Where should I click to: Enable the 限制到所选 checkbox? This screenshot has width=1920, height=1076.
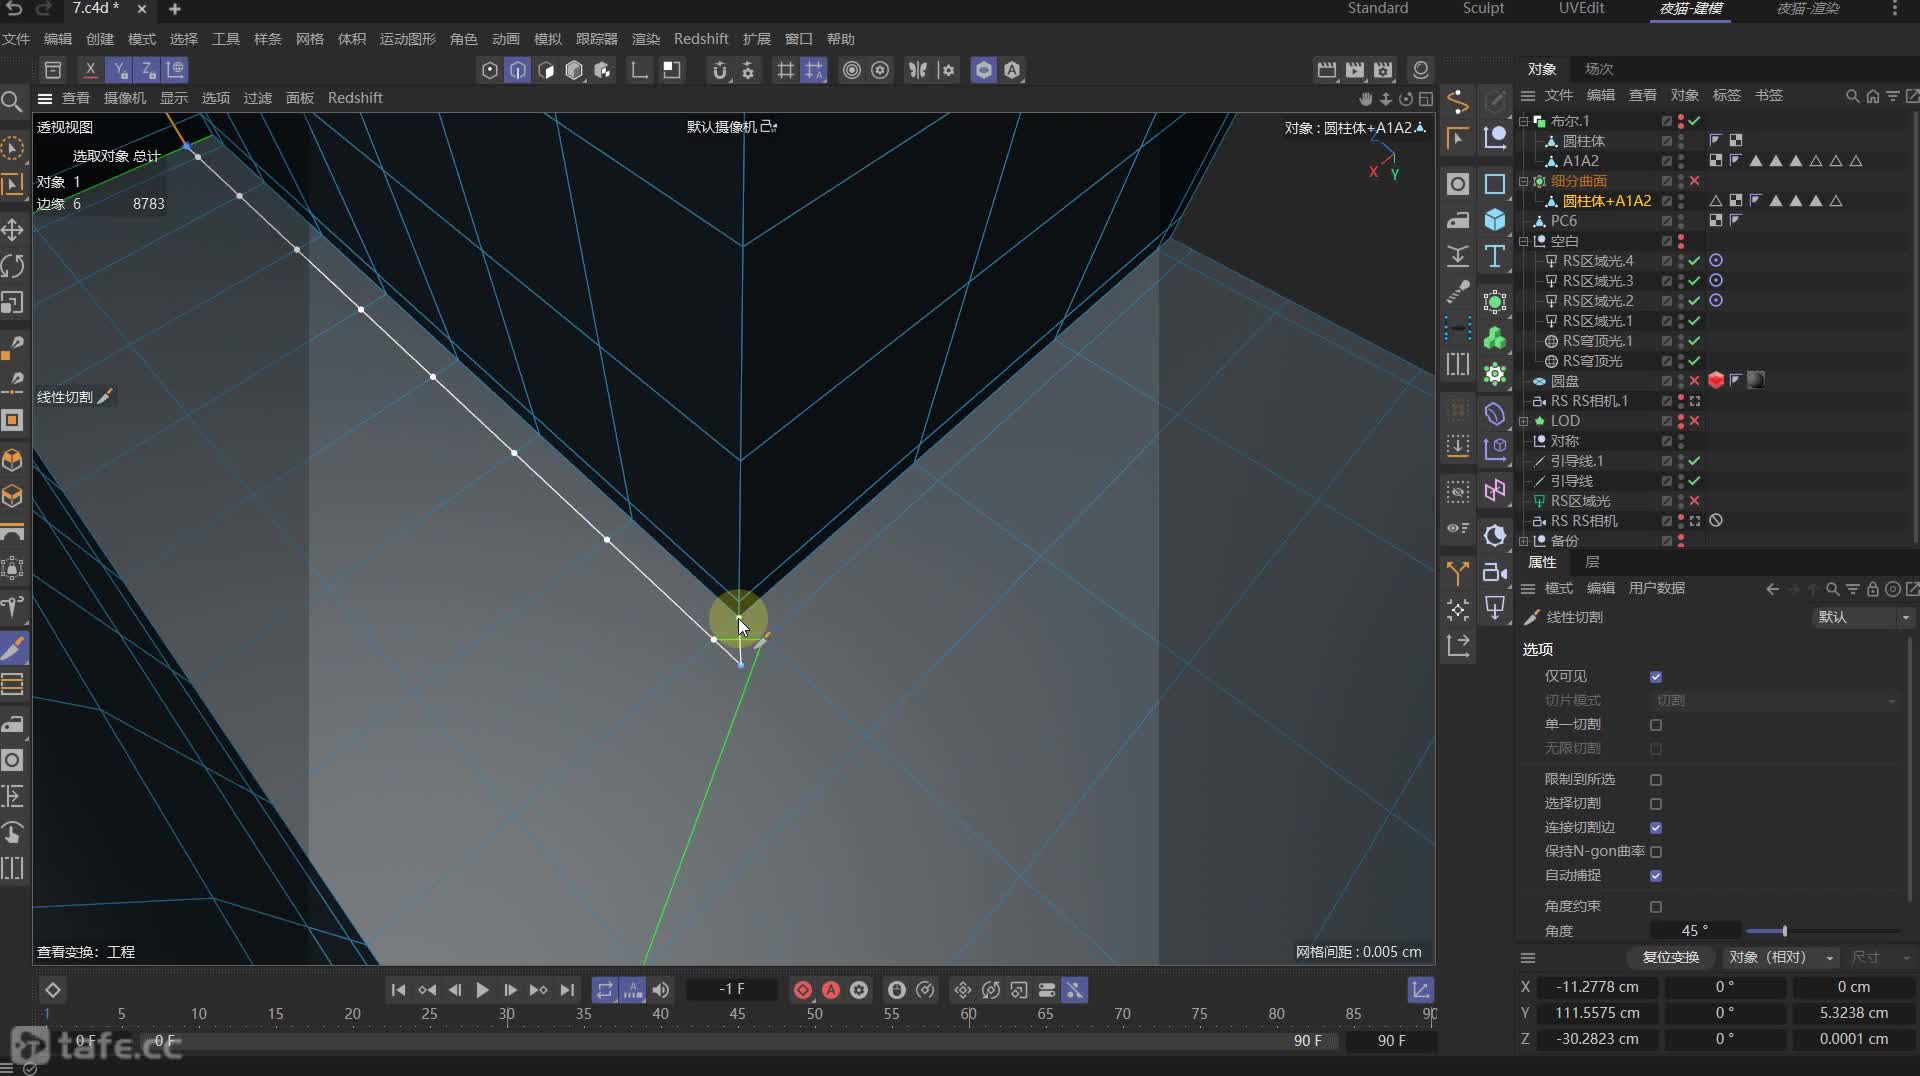pos(1656,780)
